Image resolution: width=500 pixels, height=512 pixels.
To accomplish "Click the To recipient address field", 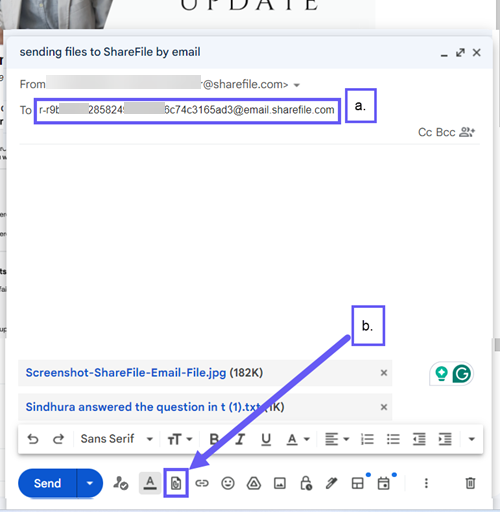I will 187,110.
